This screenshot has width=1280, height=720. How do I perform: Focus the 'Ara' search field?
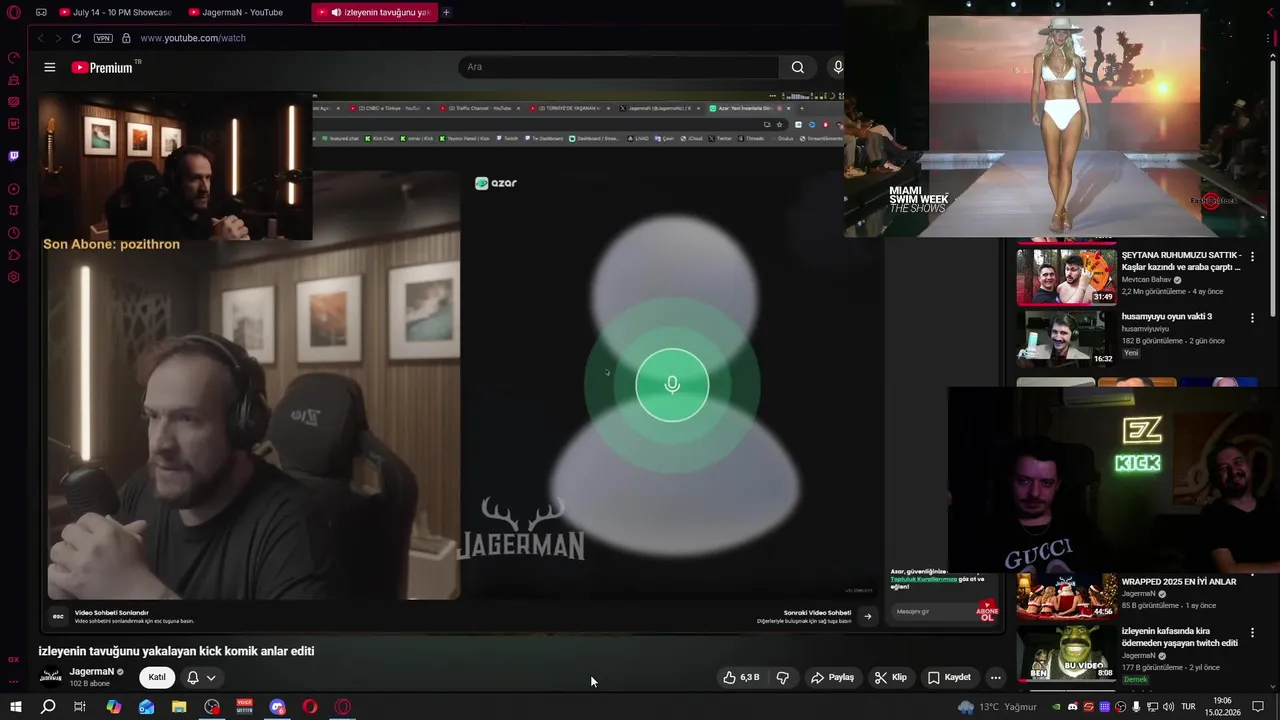click(618, 67)
